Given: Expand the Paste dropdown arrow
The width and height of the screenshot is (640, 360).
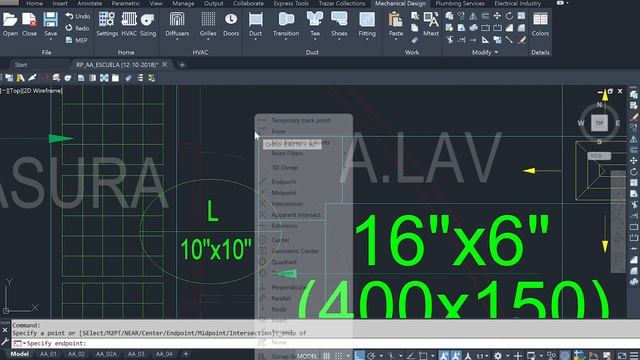Looking at the screenshot, I should click(396, 40).
